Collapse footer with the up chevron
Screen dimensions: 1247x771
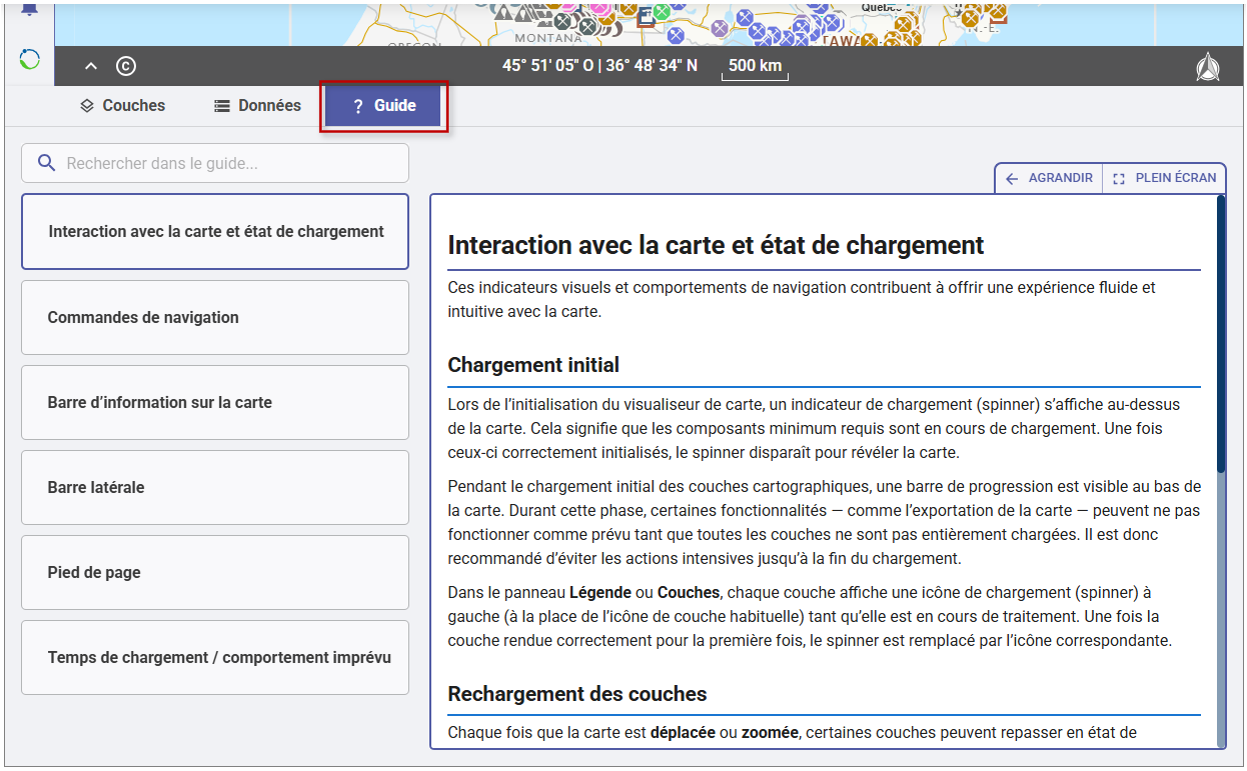[x=91, y=66]
